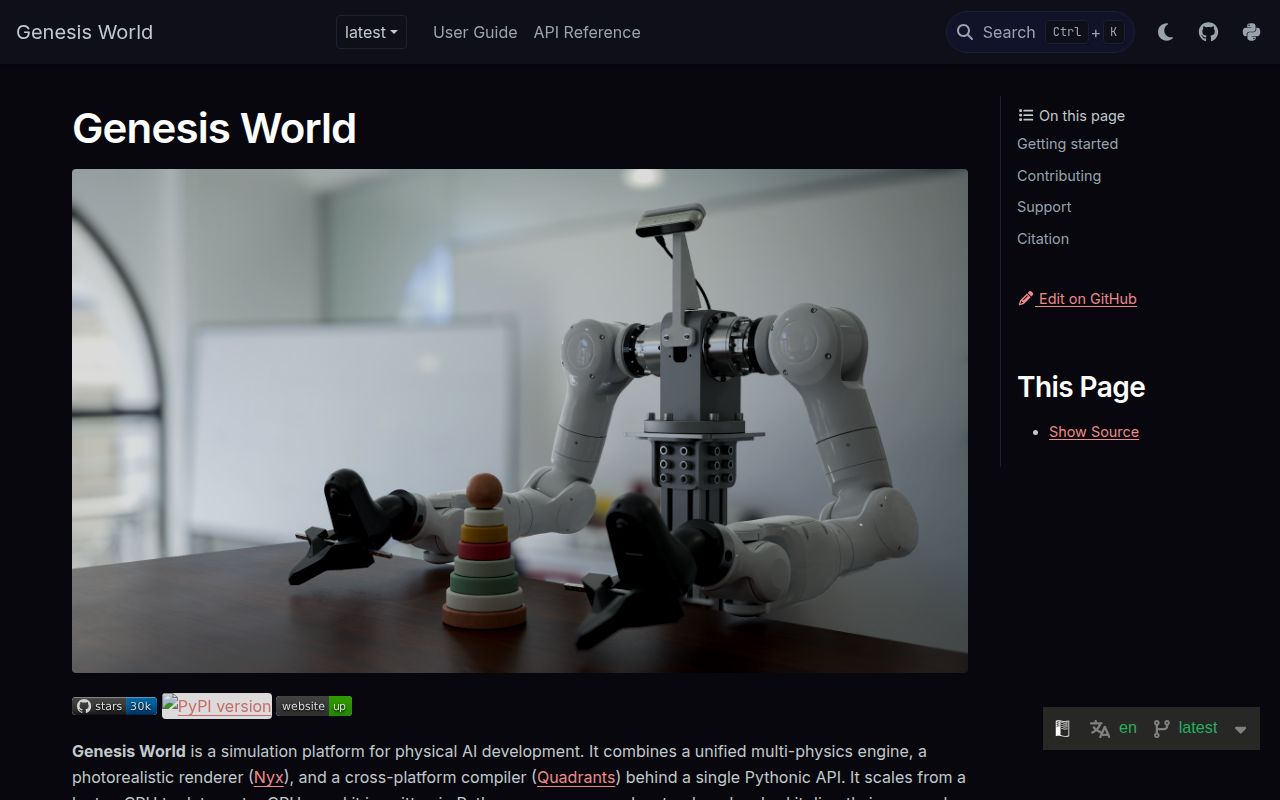Expand the latest version dropdown in navbar
Screen dimensions: 1280x800
click(371, 32)
